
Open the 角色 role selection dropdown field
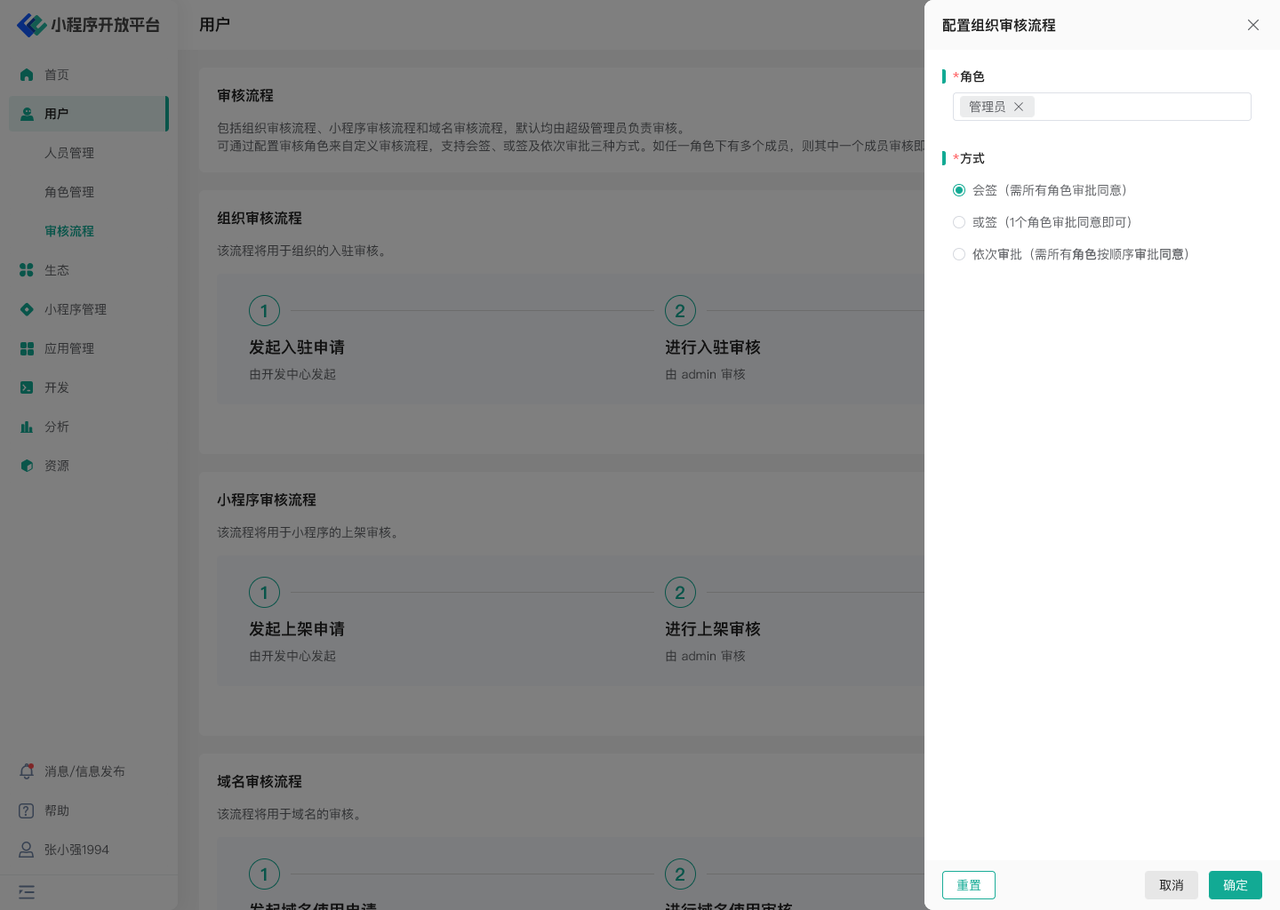[x=1140, y=107]
